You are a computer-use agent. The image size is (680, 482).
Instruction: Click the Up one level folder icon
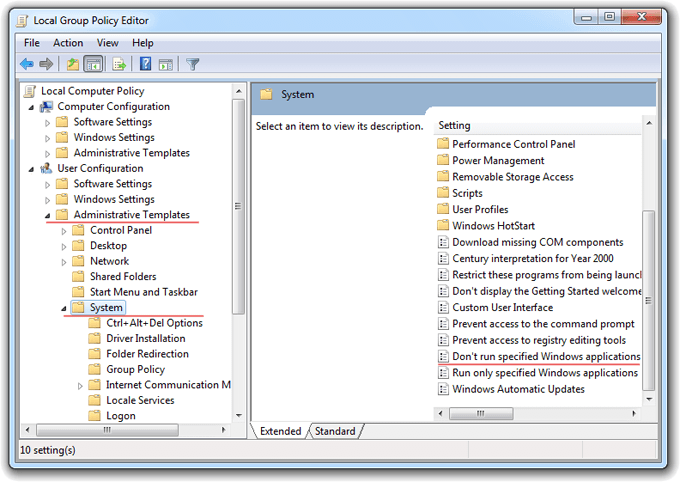point(72,64)
